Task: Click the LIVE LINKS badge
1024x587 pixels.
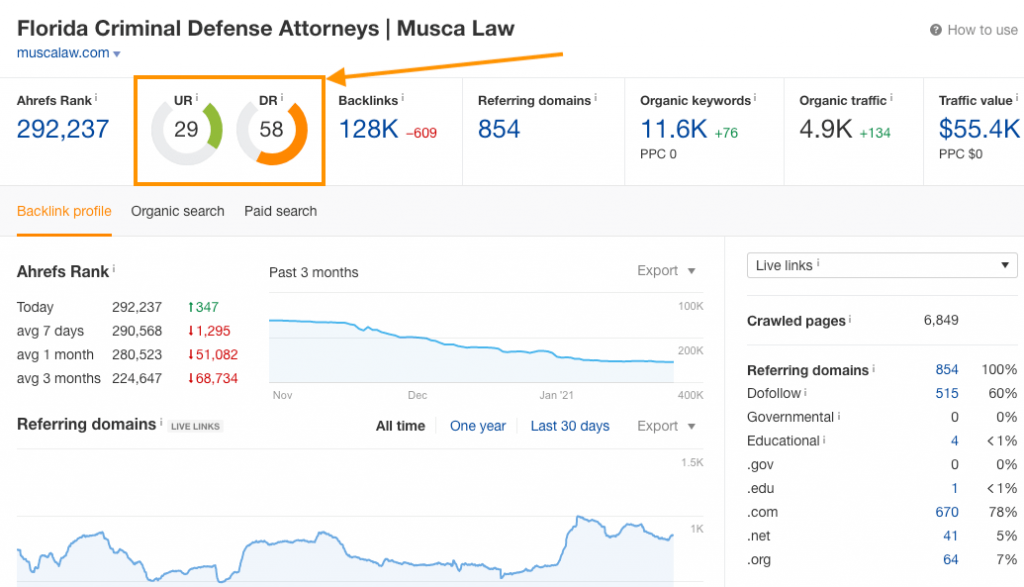Action: [195, 426]
